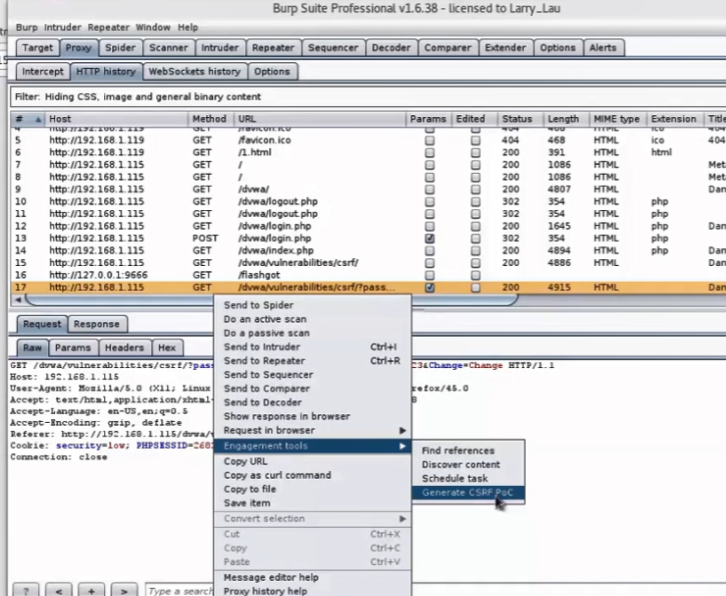The width and height of the screenshot is (726, 596).
Task: Switch to the Intercept sub-tab
Action: (43, 72)
